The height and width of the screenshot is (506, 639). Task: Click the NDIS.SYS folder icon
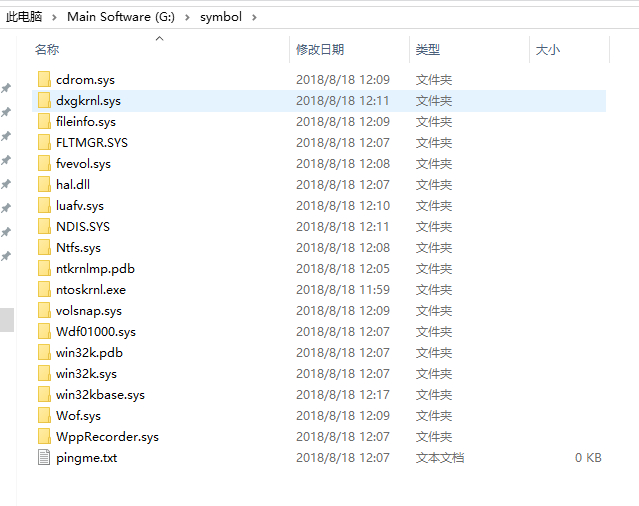43,226
